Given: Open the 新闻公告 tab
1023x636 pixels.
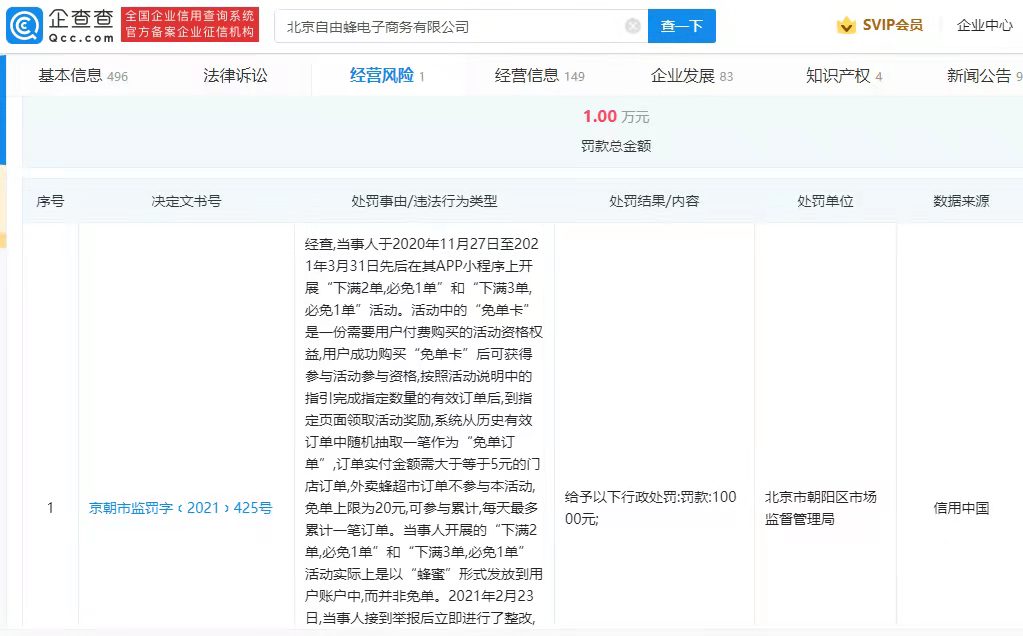Looking at the screenshot, I should [985, 76].
